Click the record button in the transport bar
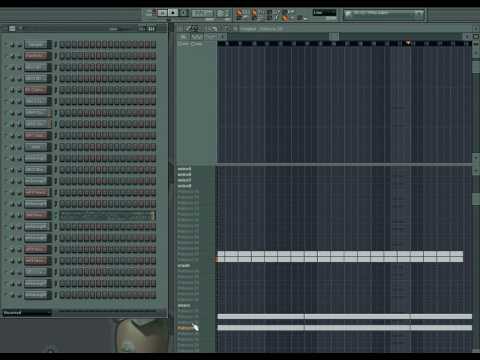 [184, 13]
